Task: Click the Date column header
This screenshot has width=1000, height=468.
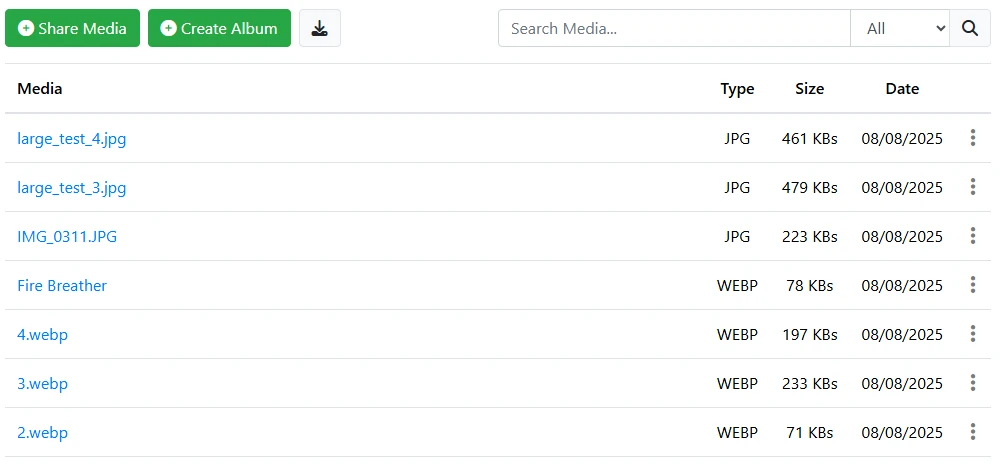Action: (x=902, y=89)
